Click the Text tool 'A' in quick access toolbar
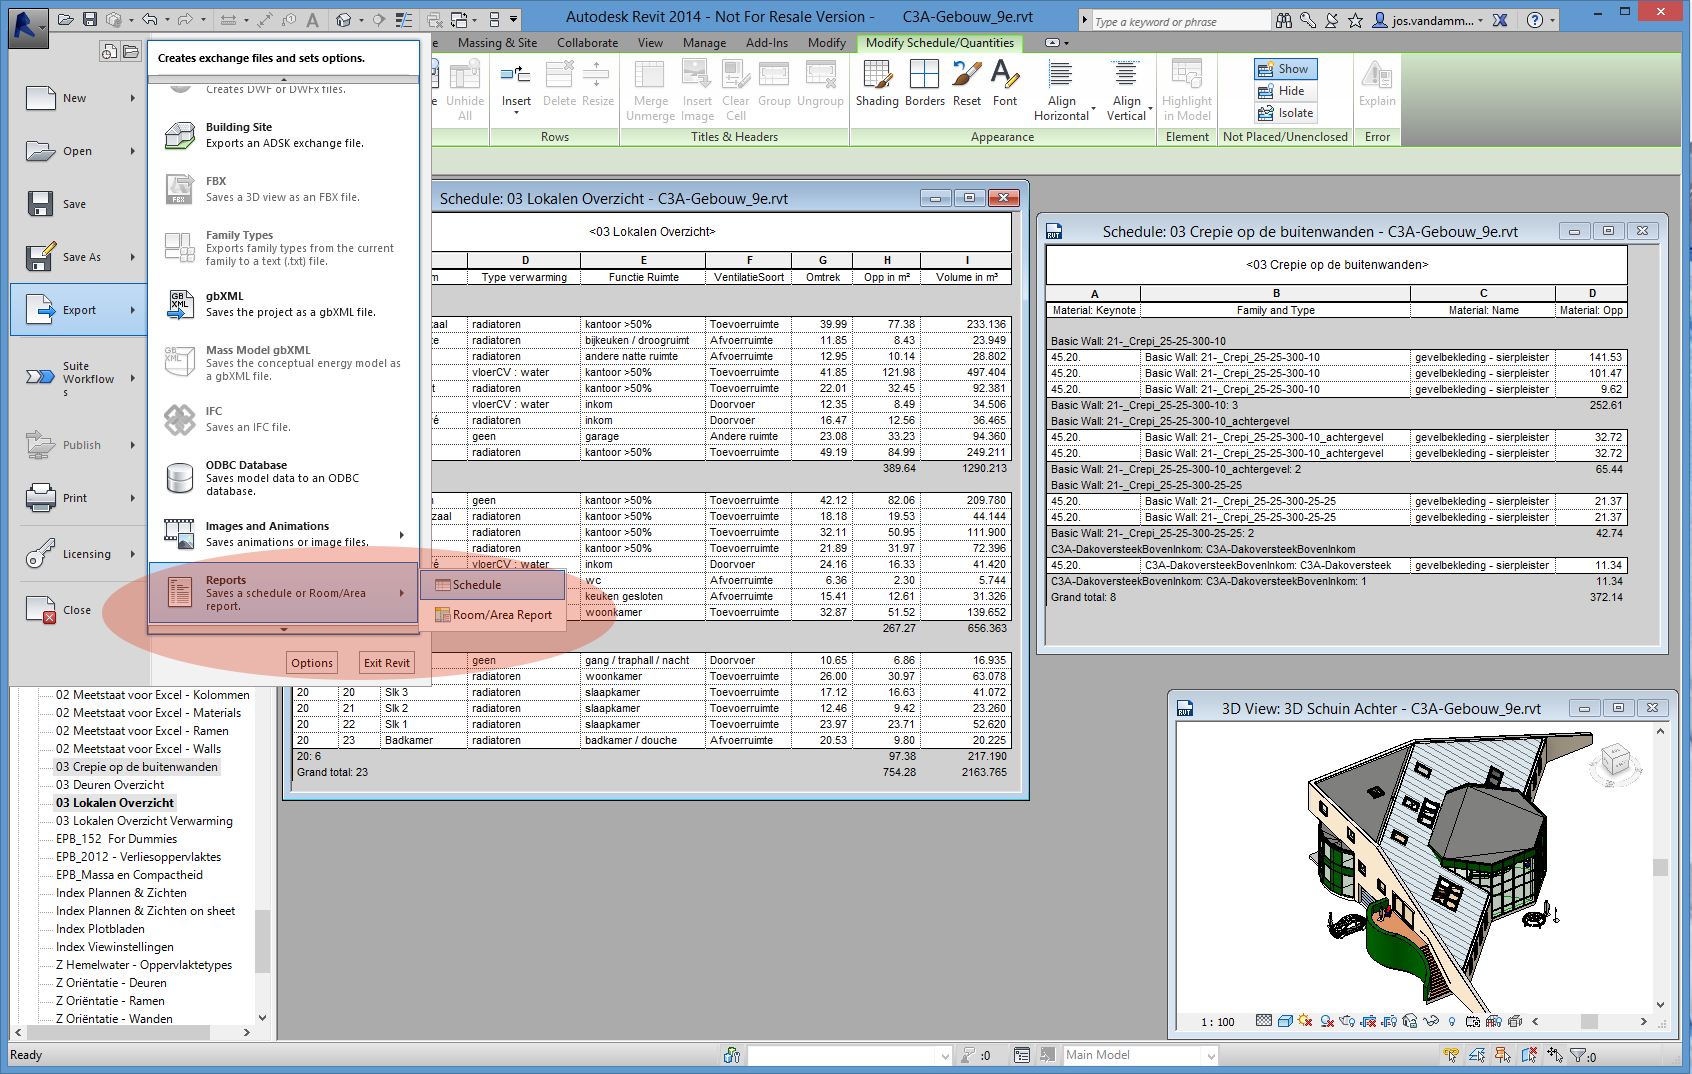1692x1074 pixels. click(313, 19)
